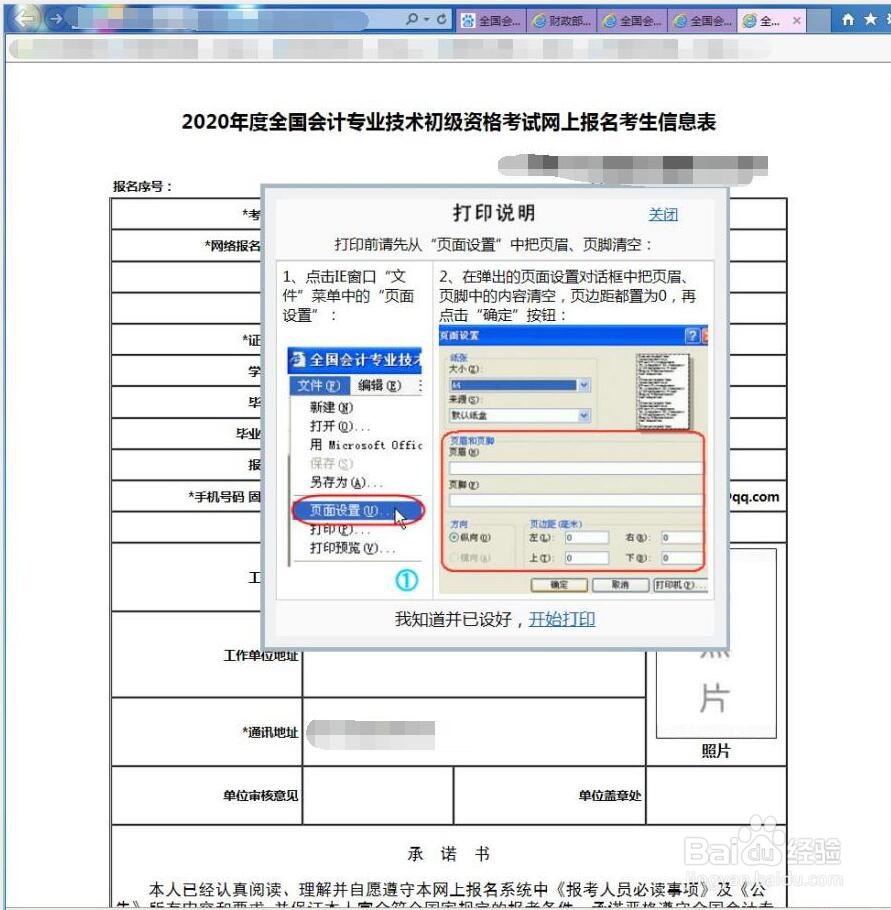Click the 报名序号 label
891x910 pixels.
pos(143,186)
